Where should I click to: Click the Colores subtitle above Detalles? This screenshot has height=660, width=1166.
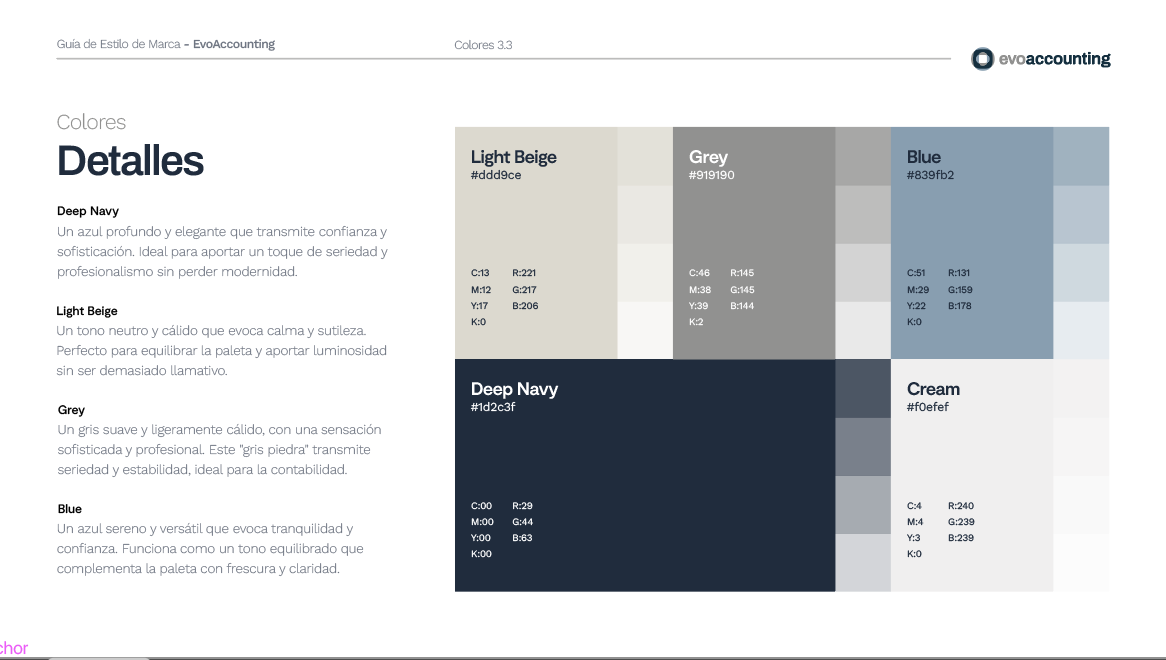(x=92, y=122)
